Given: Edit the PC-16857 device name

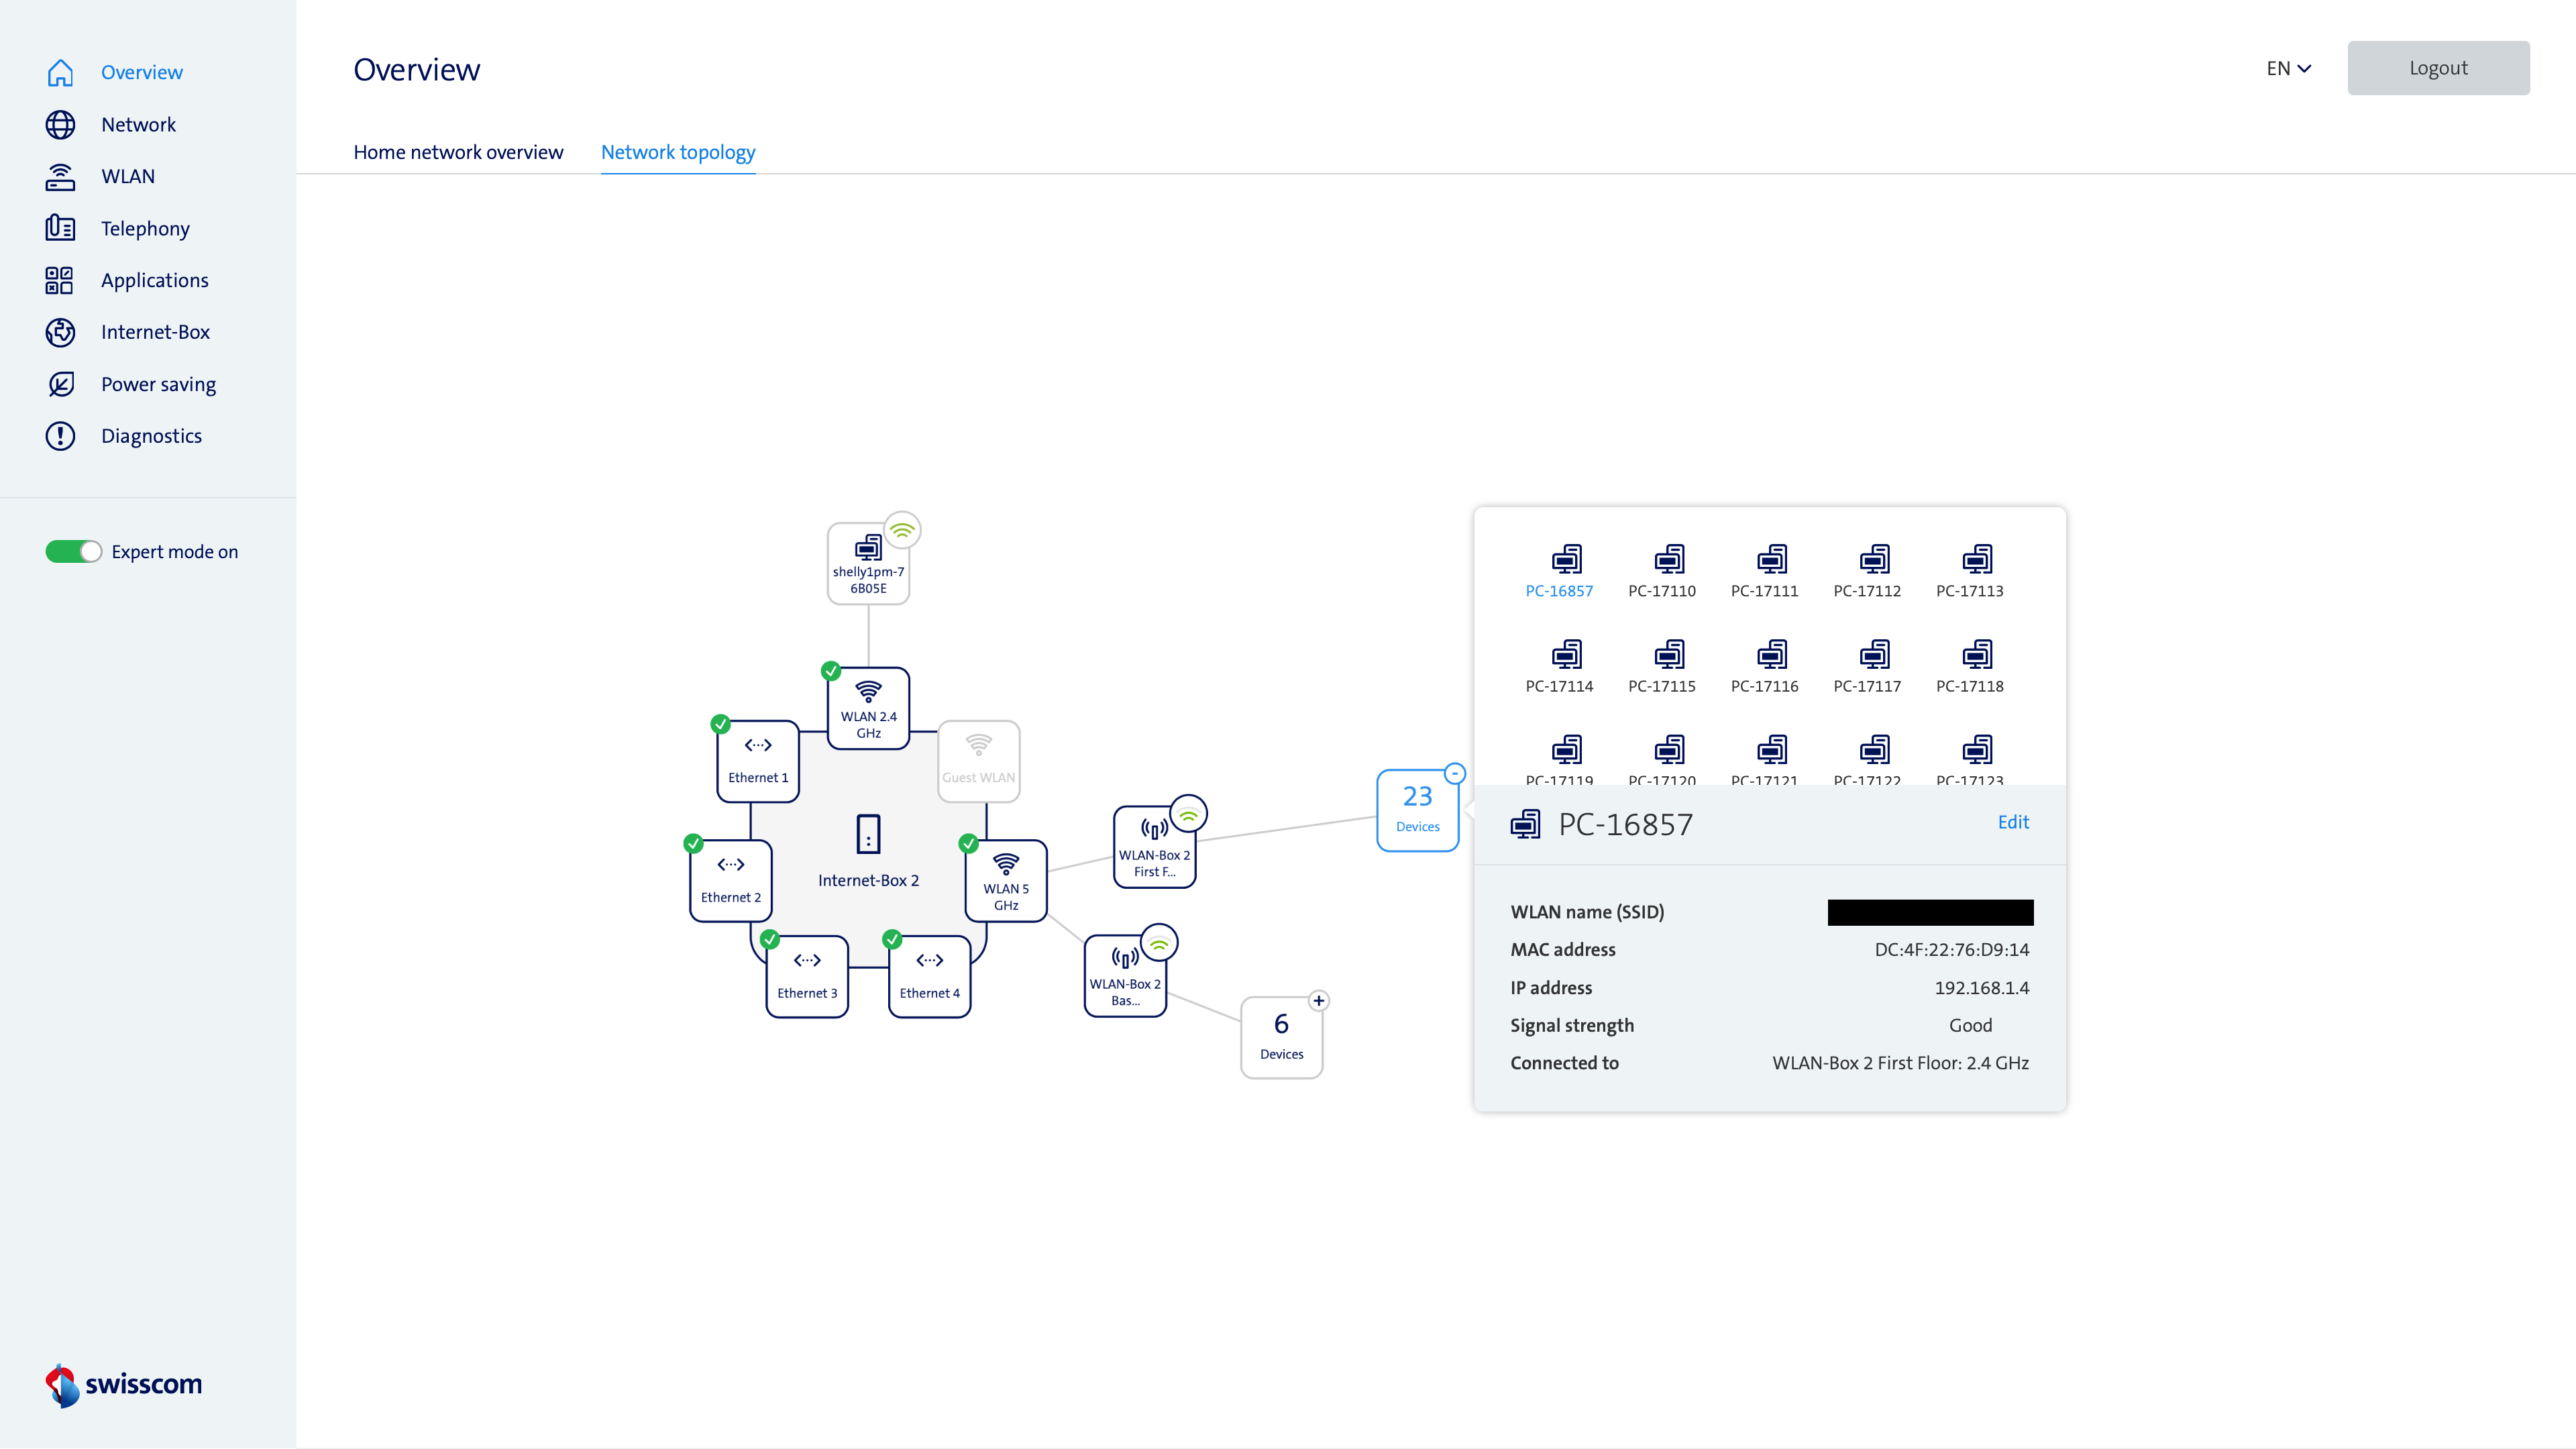Looking at the screenshot, I should click(2013, 822).
